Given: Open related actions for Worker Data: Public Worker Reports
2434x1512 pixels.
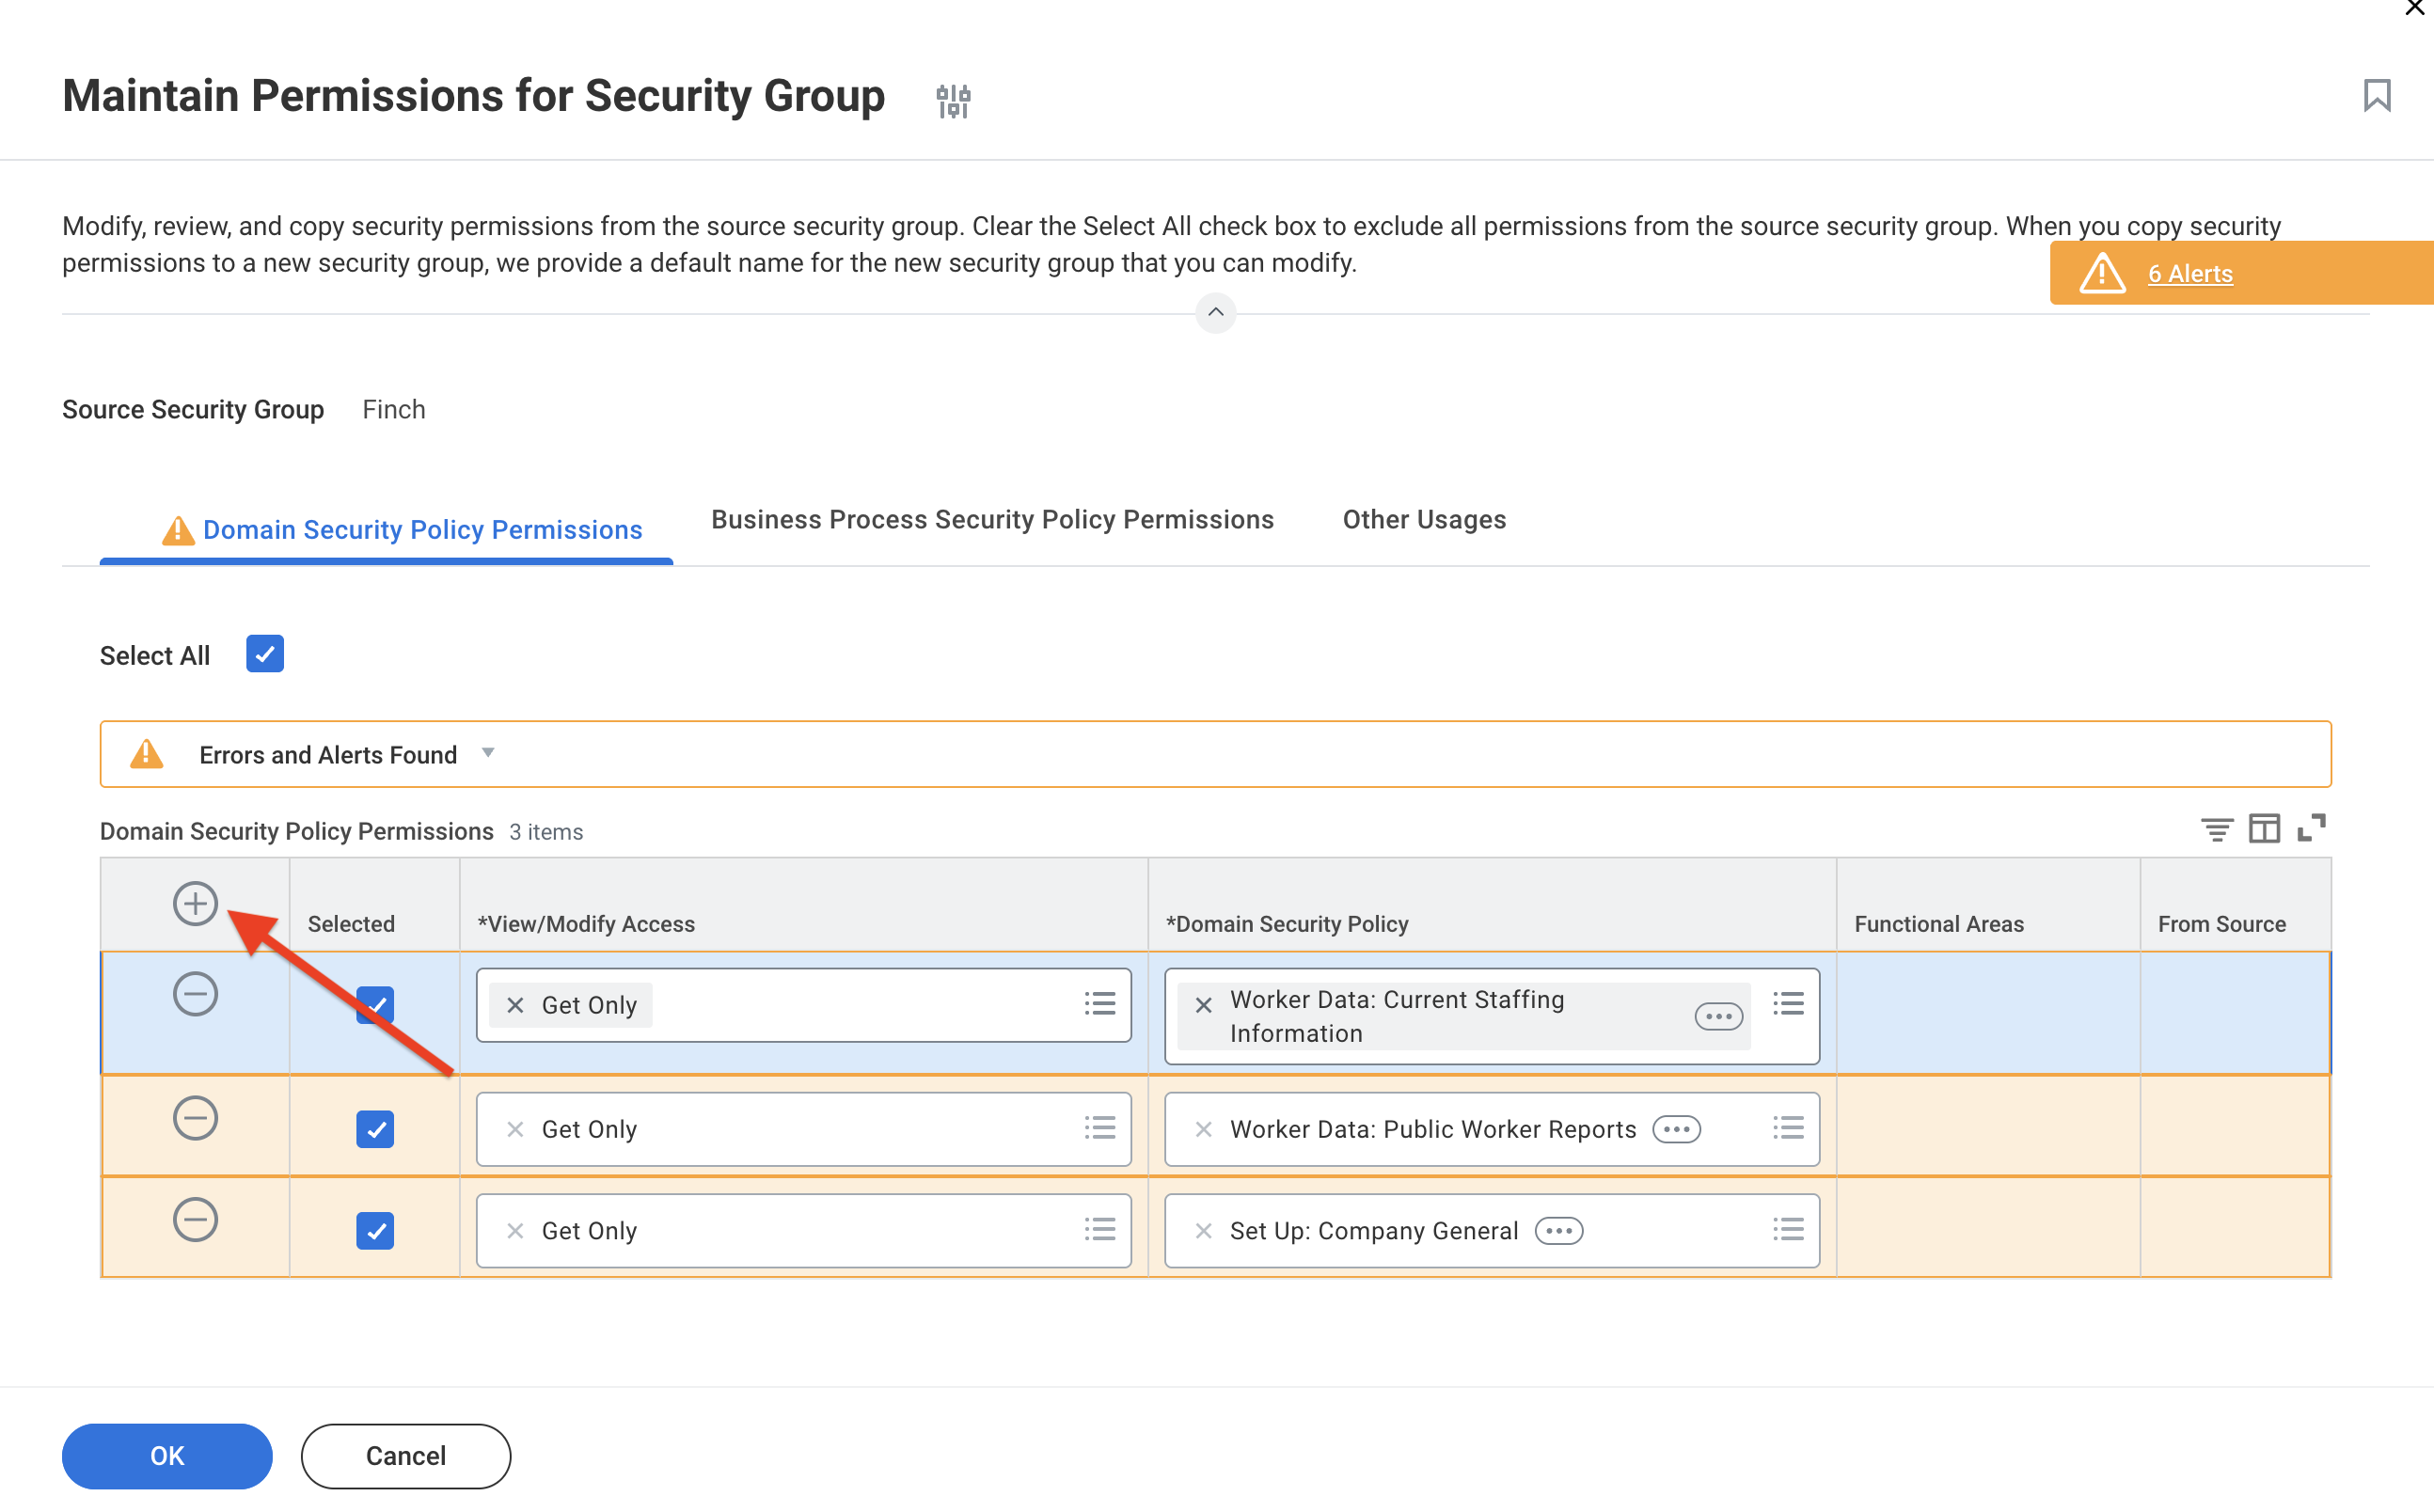Looking at the screenshot, I should pos(1676,1129).
